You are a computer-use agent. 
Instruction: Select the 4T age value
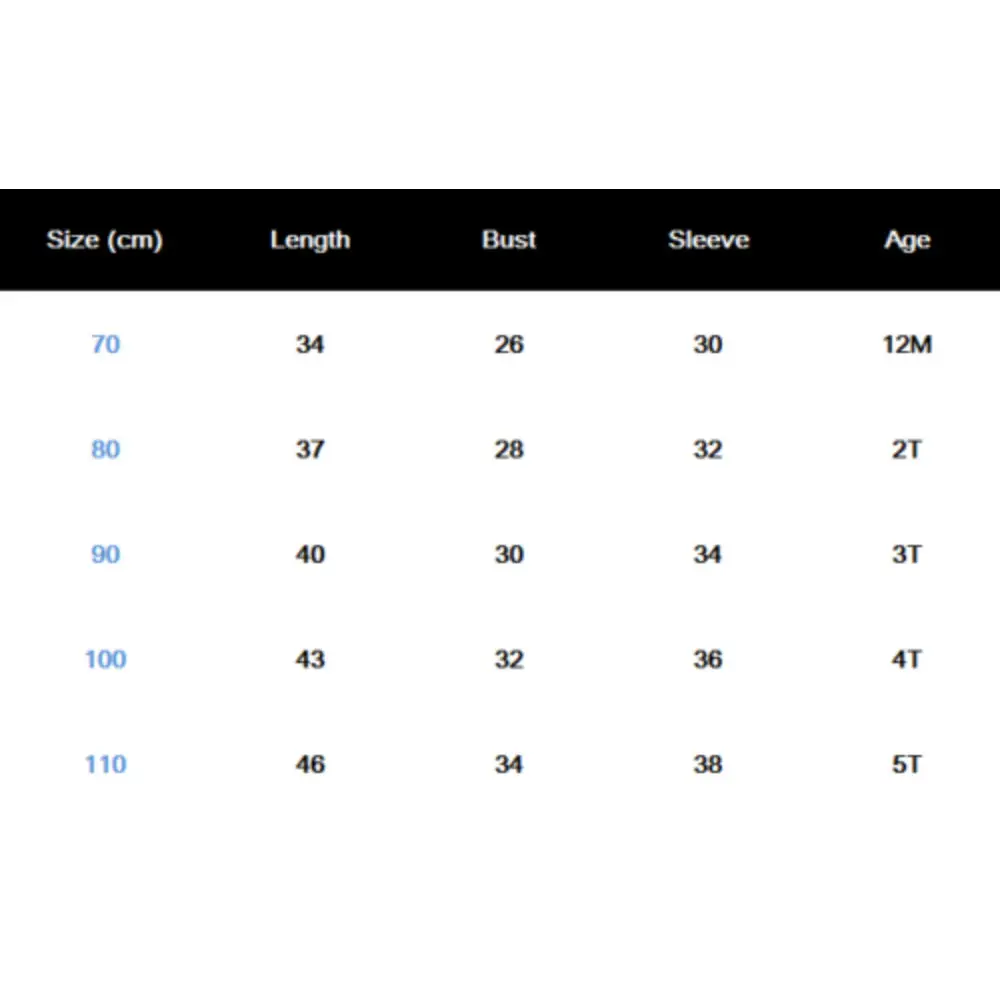tap(907, 659)
